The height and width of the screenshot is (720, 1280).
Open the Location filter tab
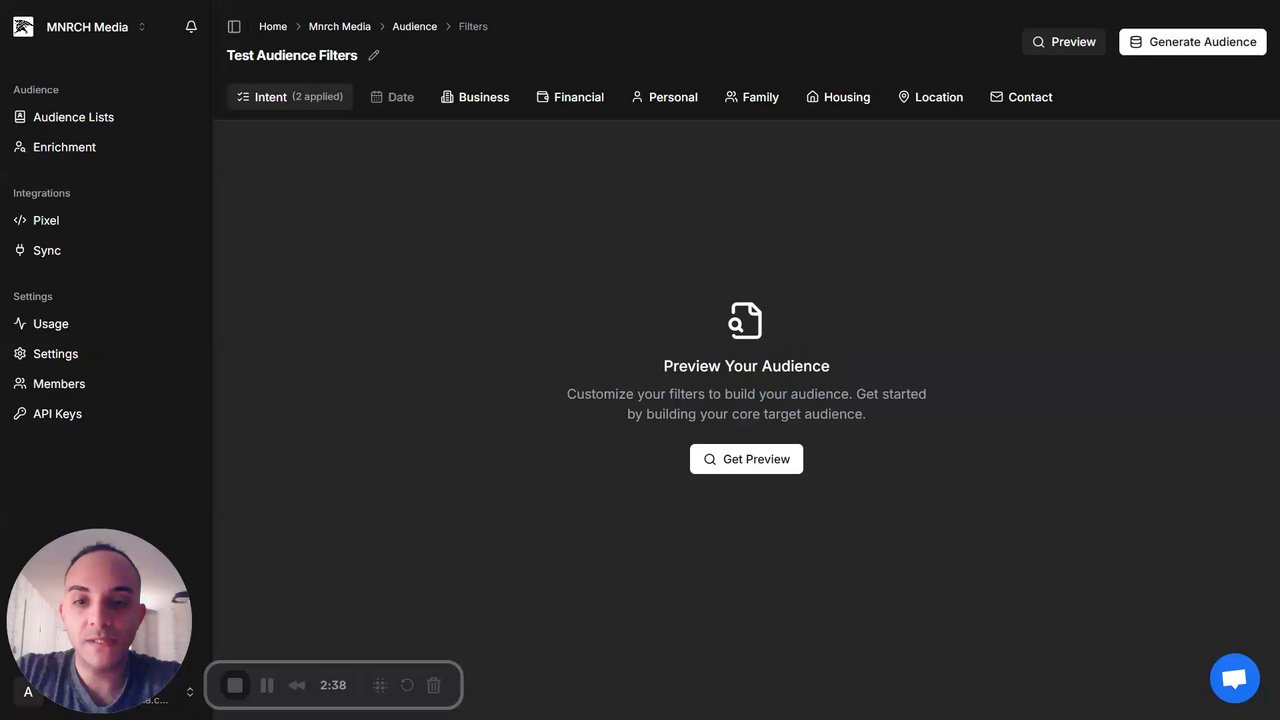930,97
